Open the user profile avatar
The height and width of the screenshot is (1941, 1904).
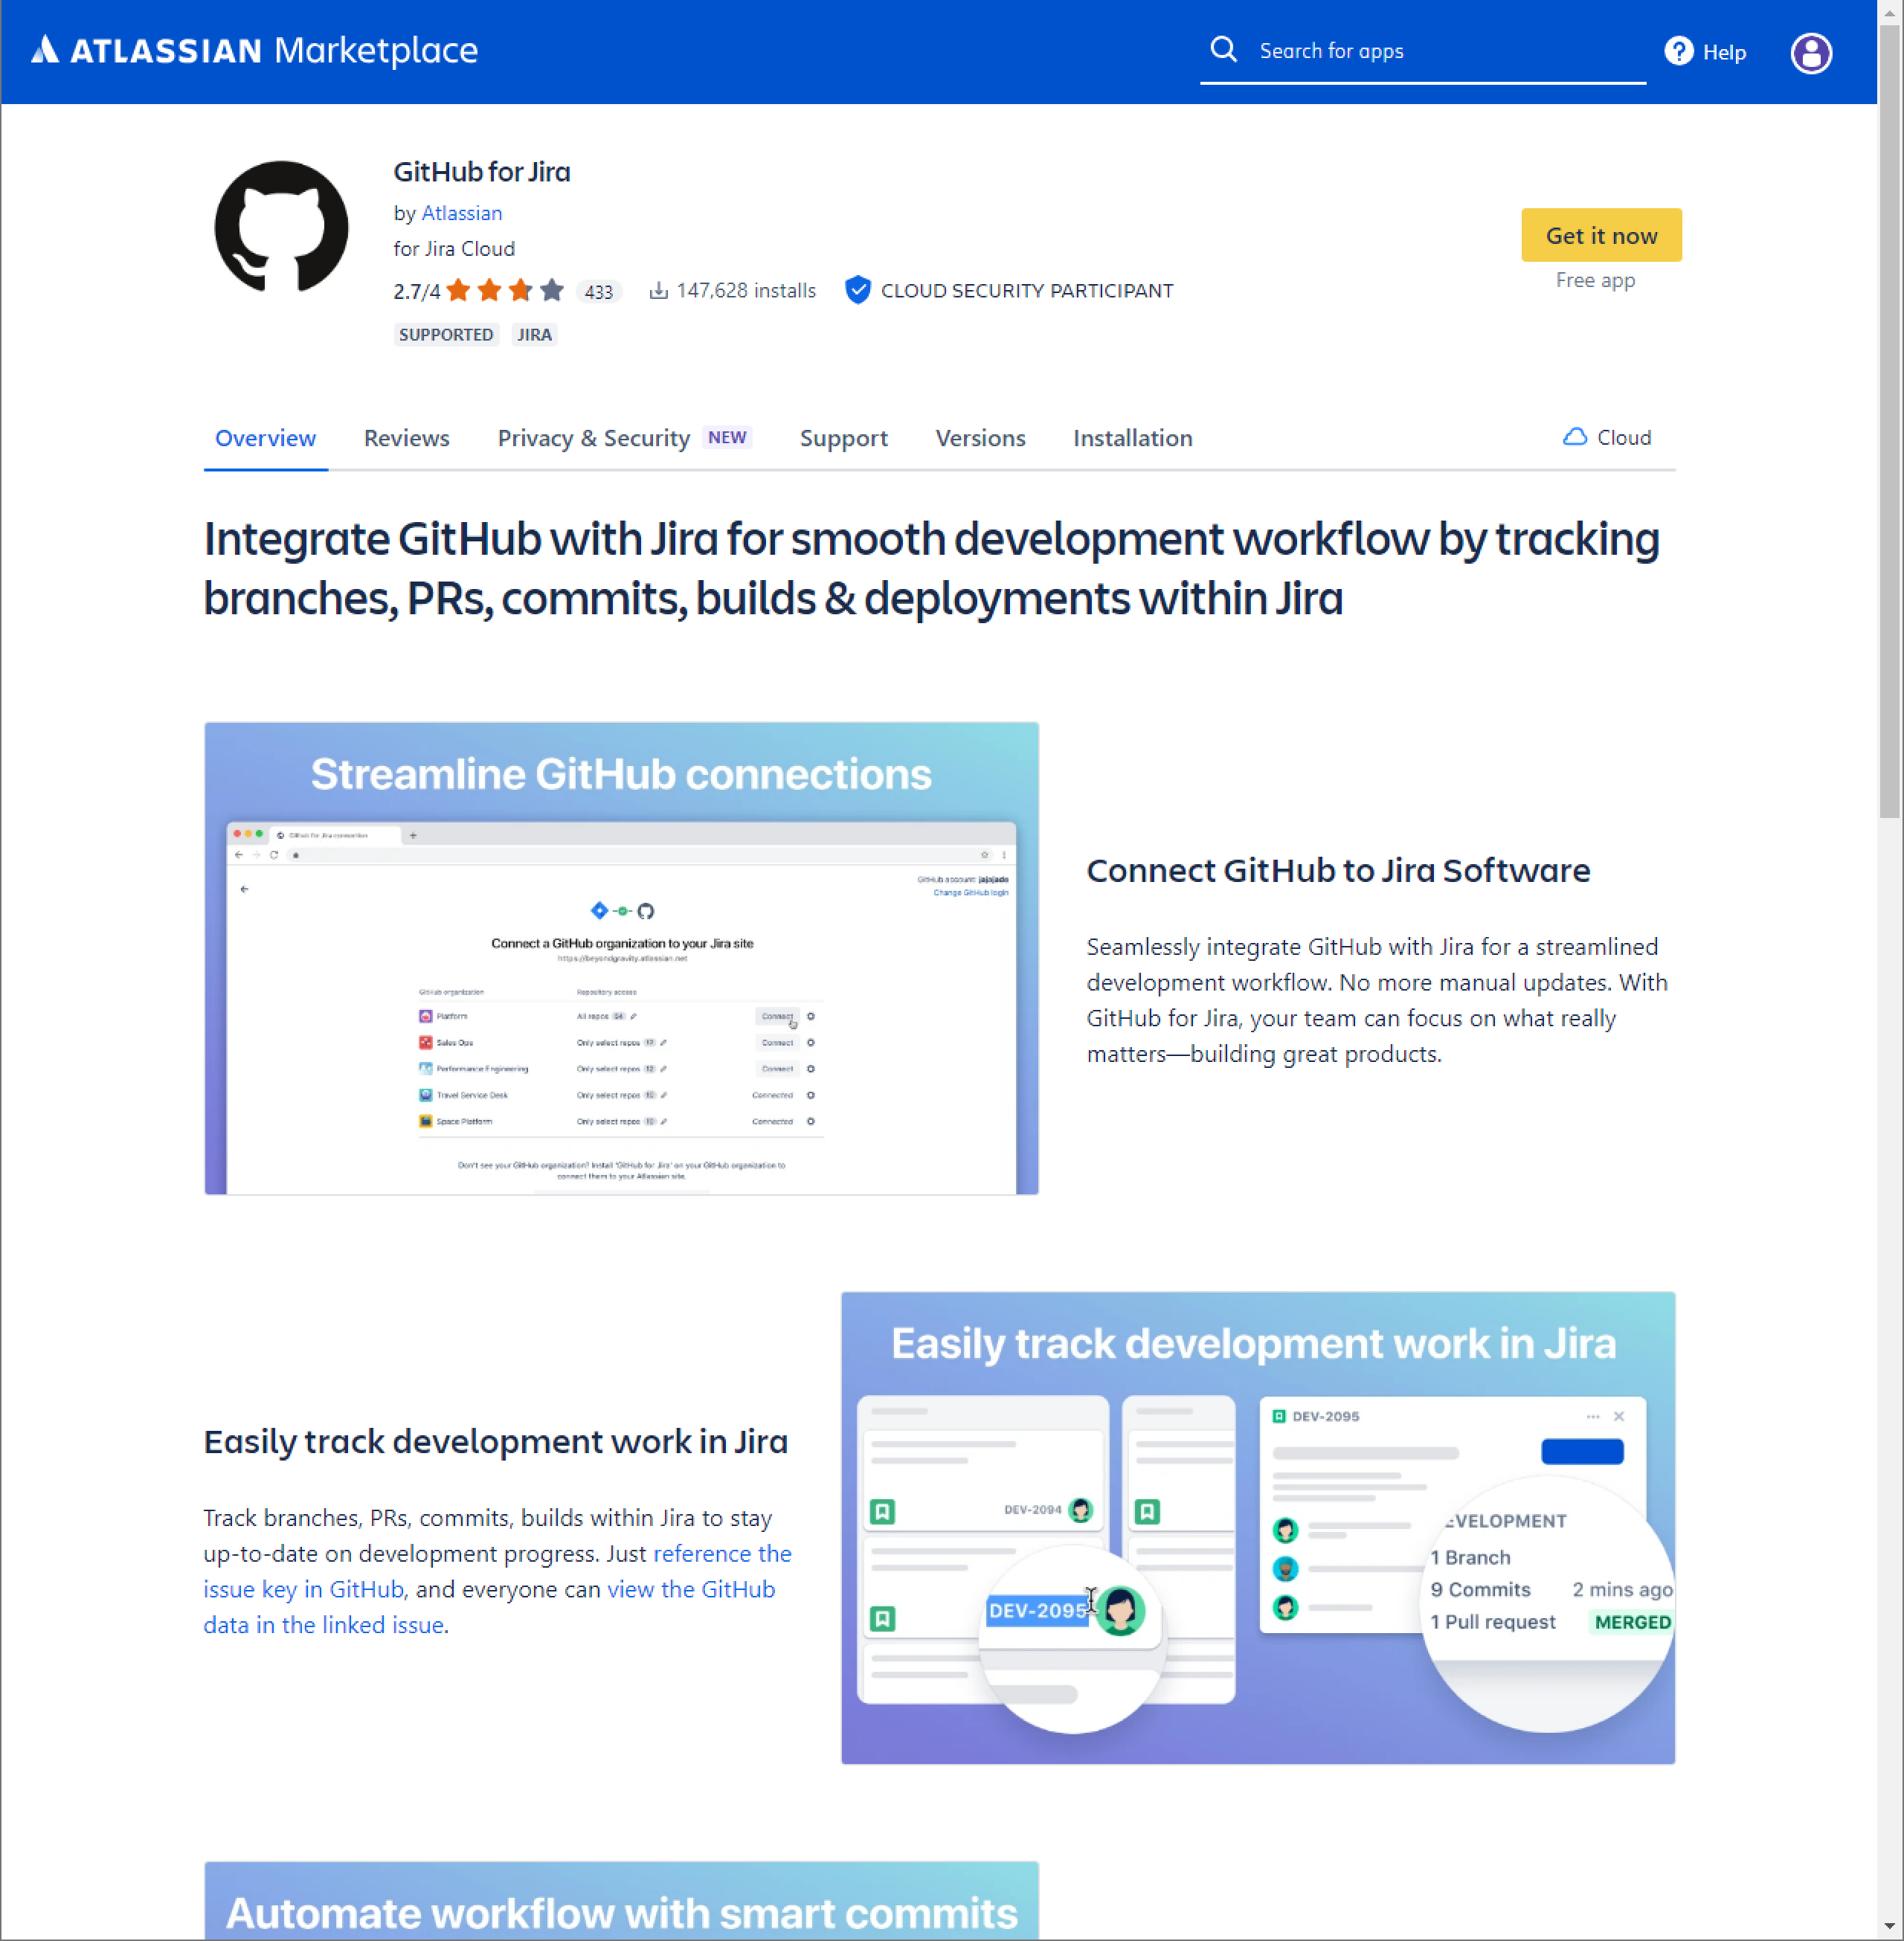tap(1810, 53)
